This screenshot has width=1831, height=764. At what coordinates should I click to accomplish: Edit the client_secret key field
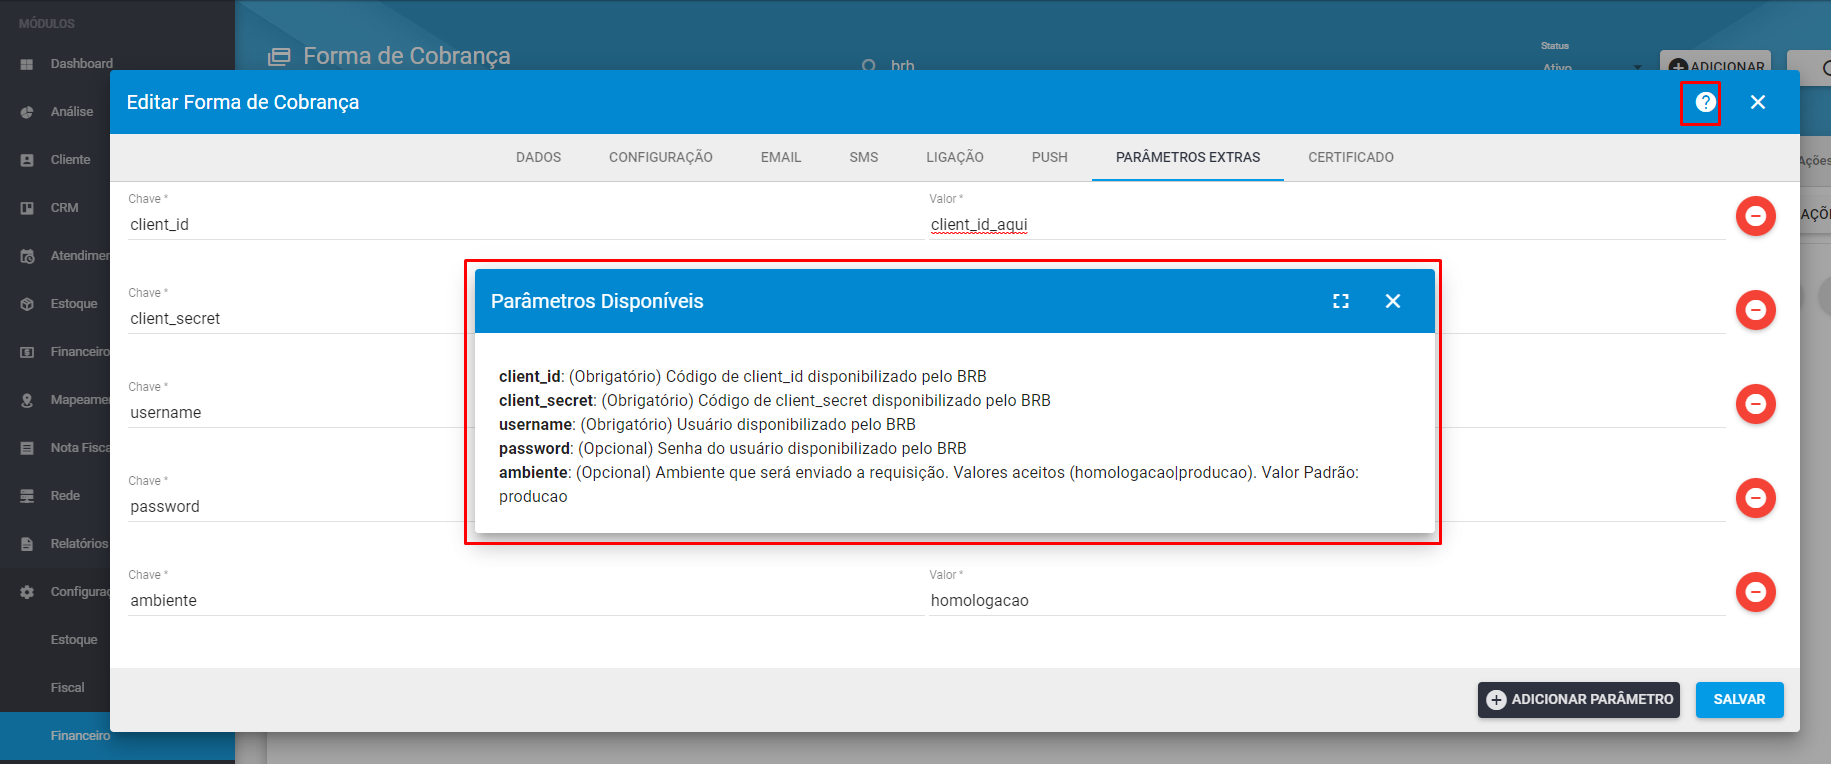pyautogui.click(x=298, y=318)
